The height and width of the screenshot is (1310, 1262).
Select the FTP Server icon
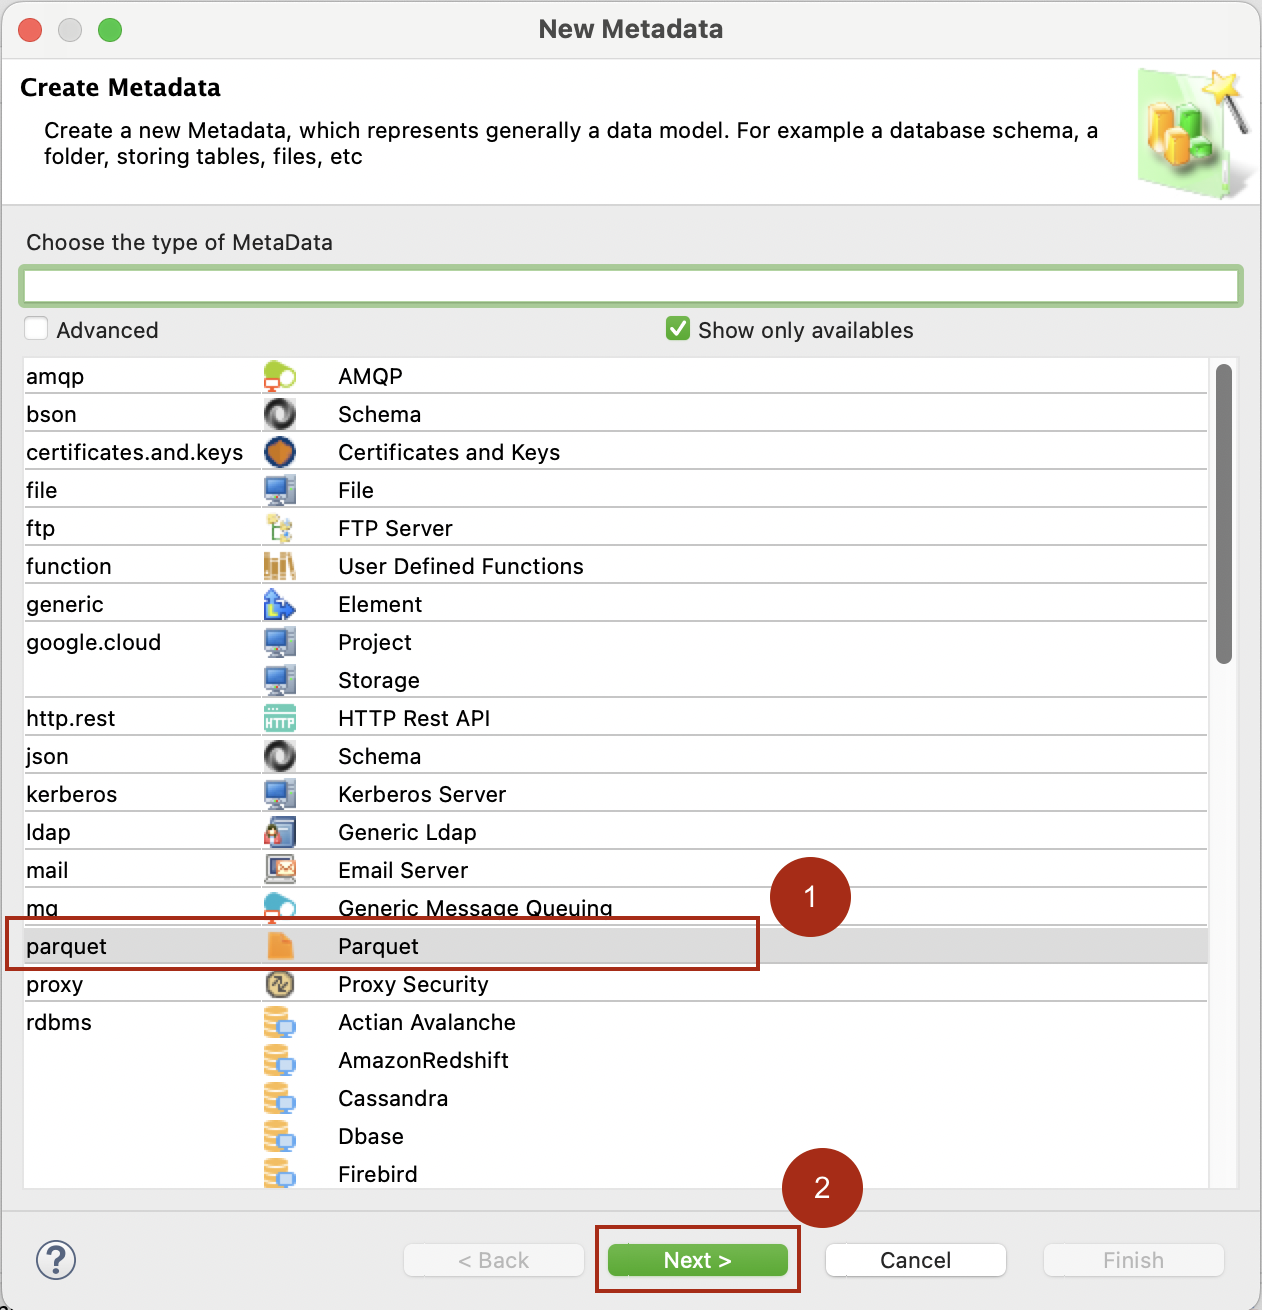click(280, 527)
